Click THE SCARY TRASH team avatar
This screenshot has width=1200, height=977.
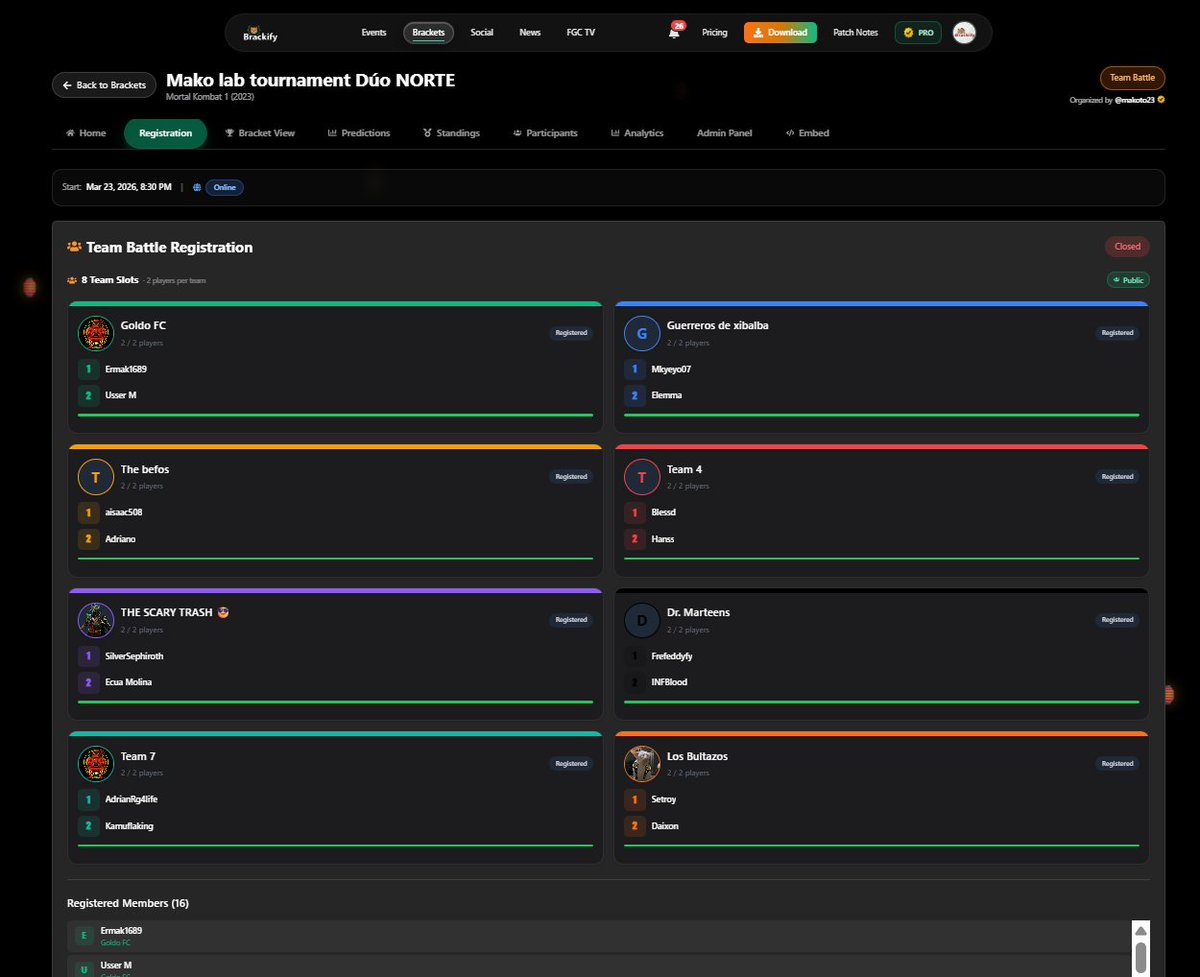pyautogui.click(x=95, y=620)
